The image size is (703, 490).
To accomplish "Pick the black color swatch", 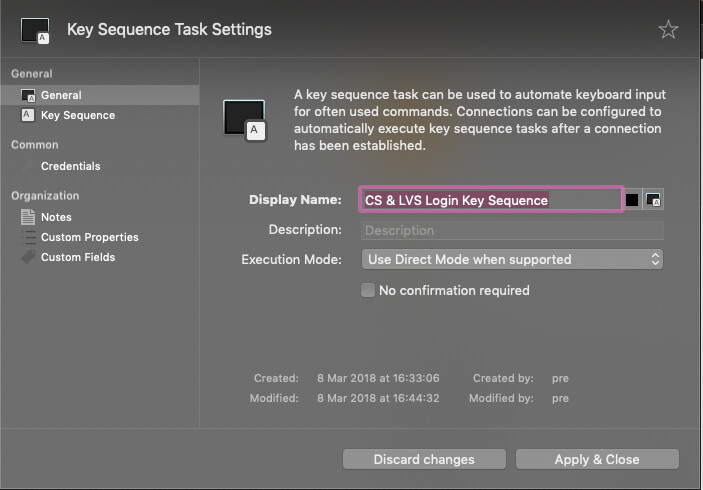I will coord(632,200).
